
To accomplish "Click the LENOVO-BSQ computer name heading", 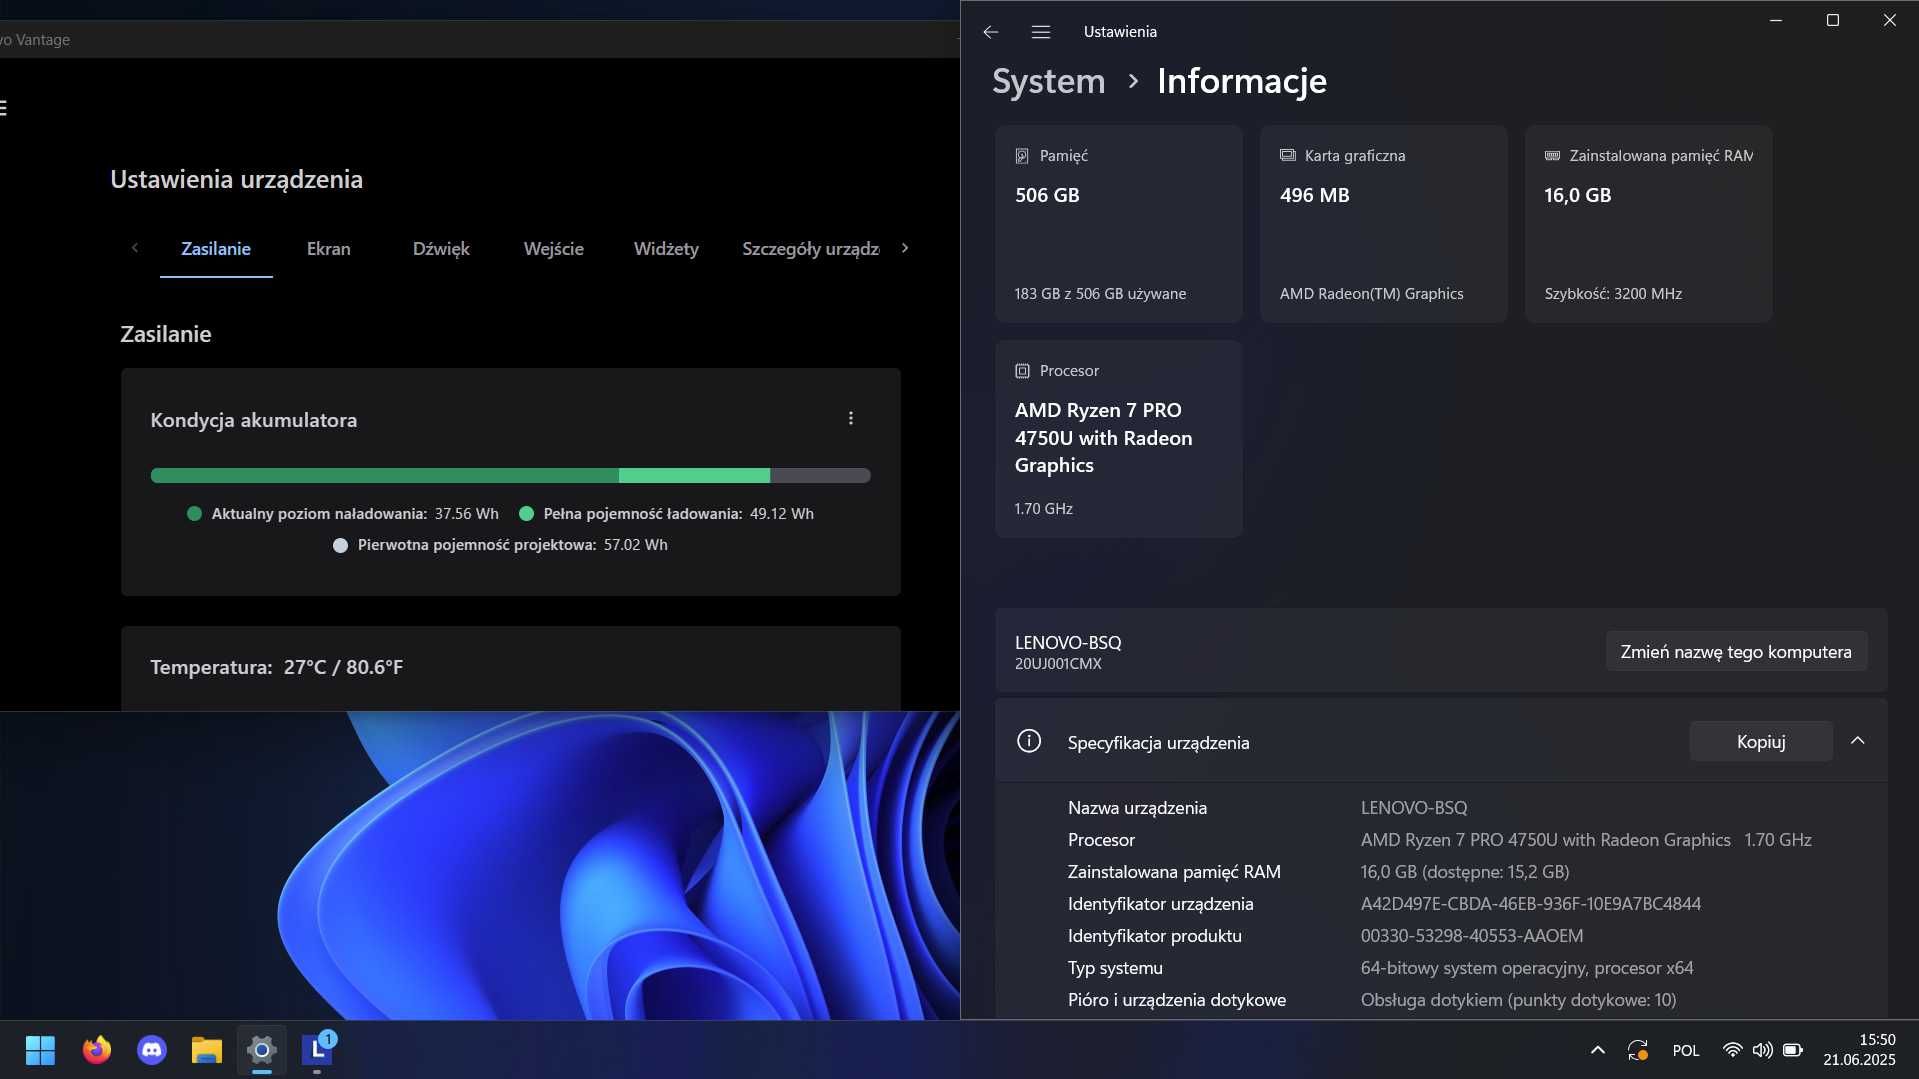I will (1068, 643).
